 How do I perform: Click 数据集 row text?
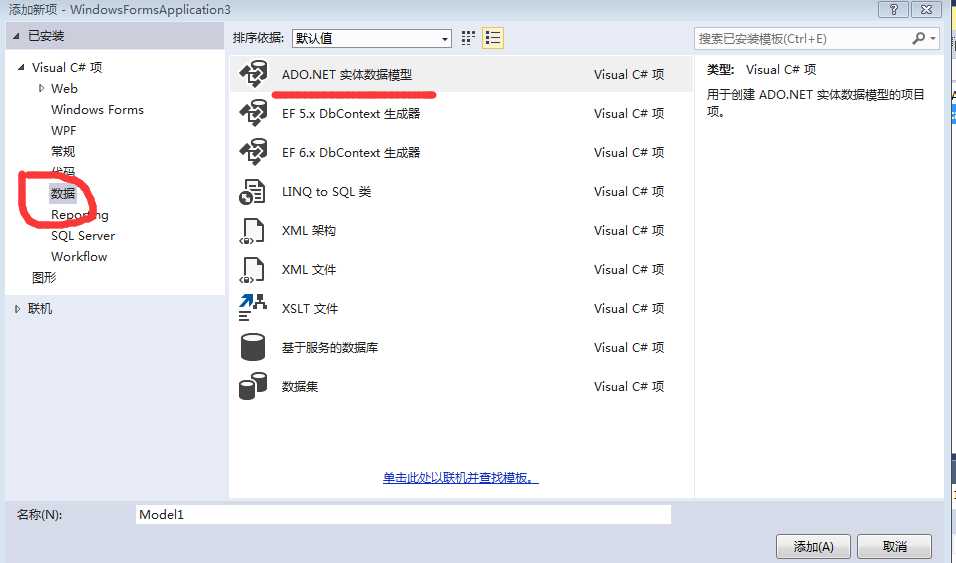click(300, 387)
